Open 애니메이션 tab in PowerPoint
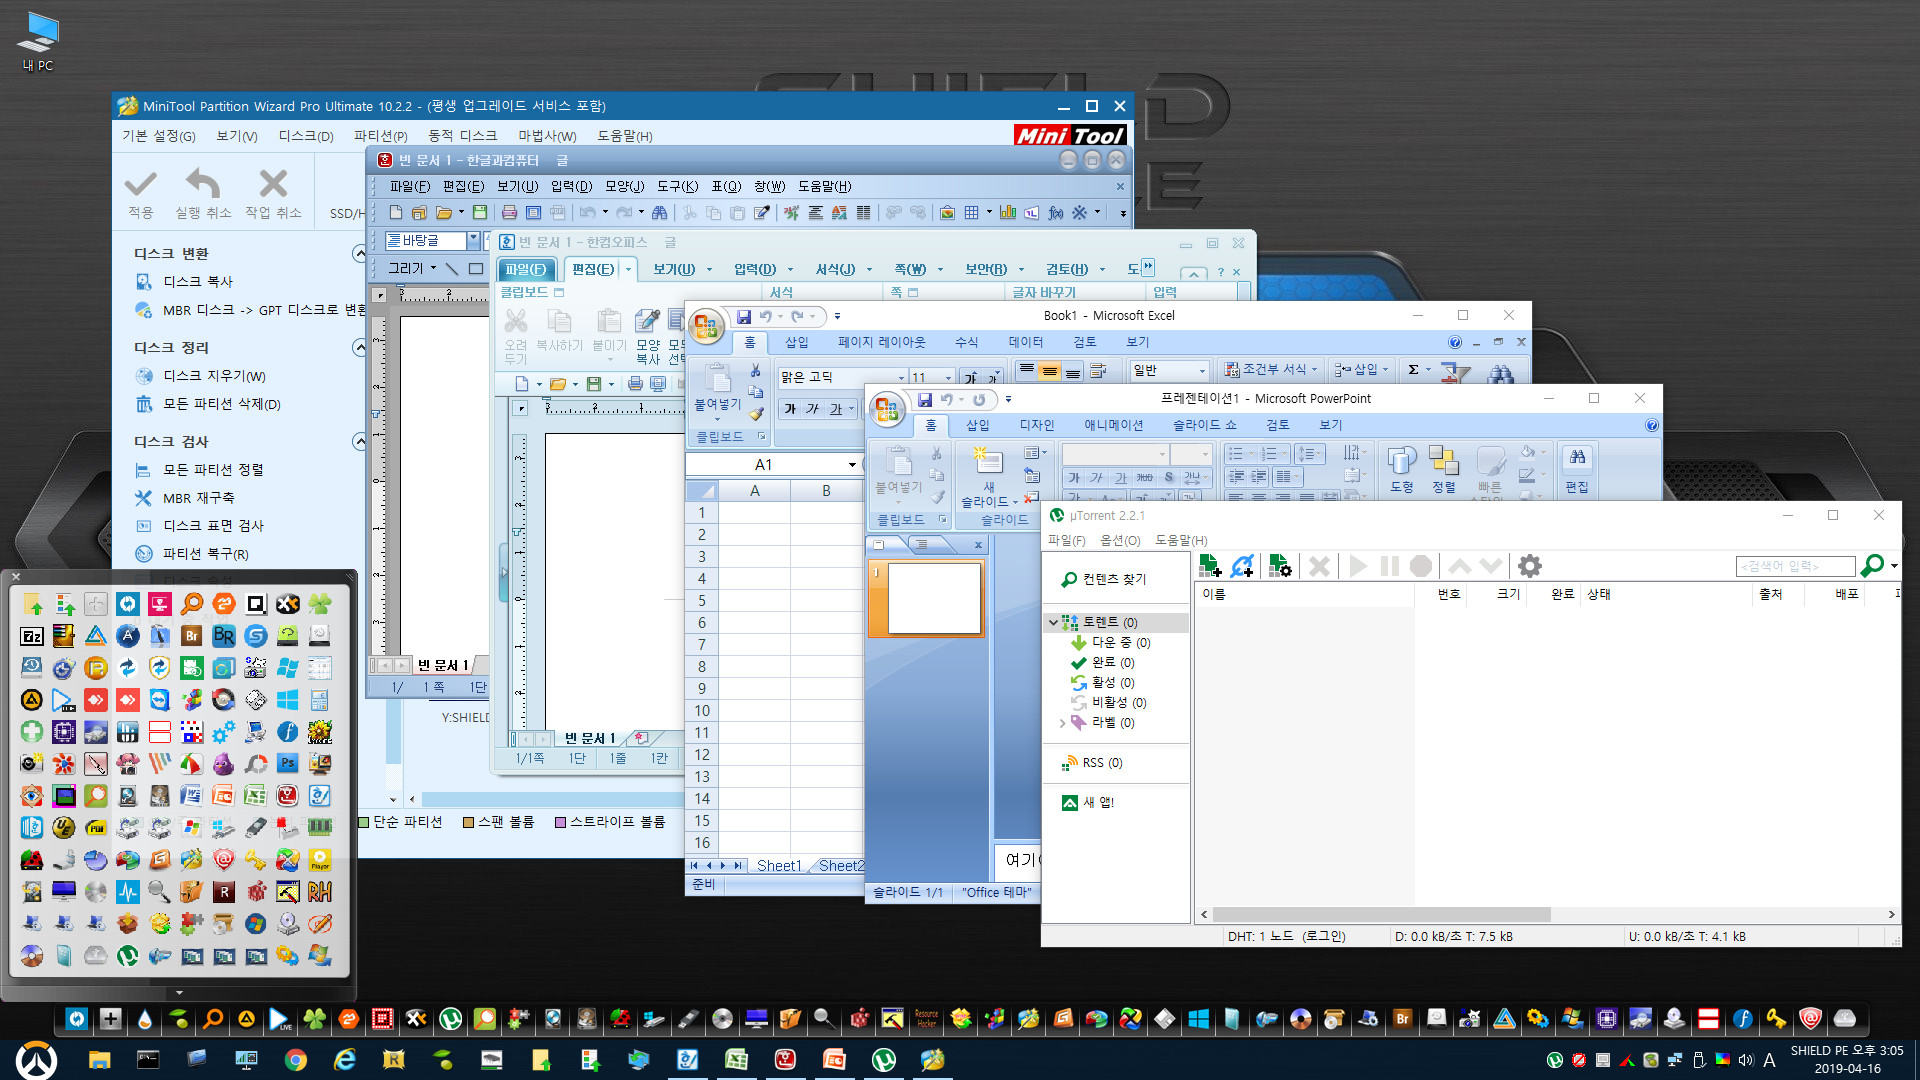 pyautogui.click(x=1114, y=425)
